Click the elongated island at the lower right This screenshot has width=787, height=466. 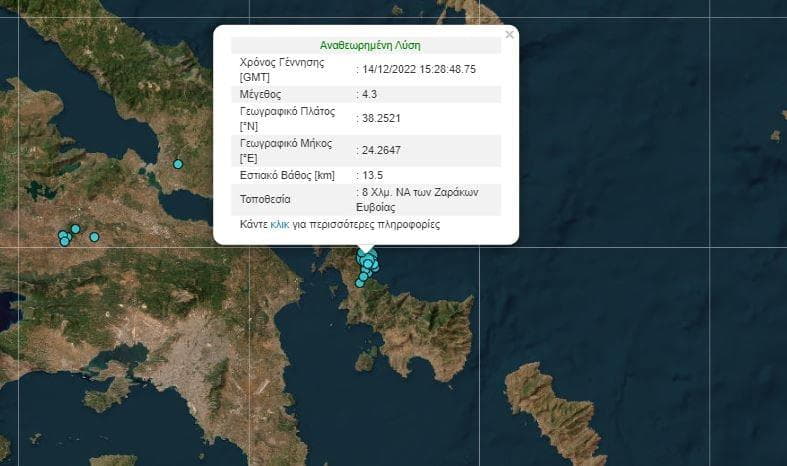click(x=553, y=410)
